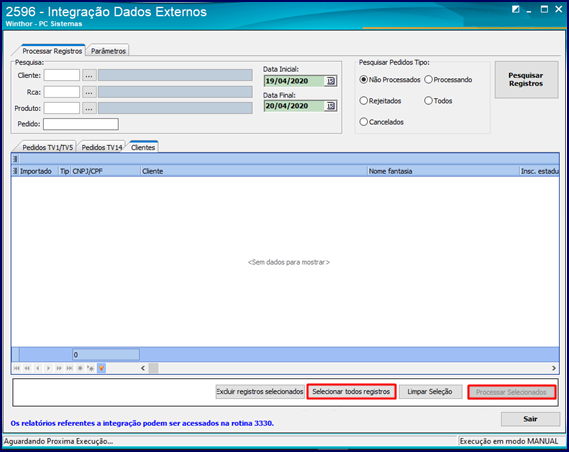Viewport: 569px width, 452px height.
Task: Click the next record arrow in navigator
Action: (x=48, y=368)
